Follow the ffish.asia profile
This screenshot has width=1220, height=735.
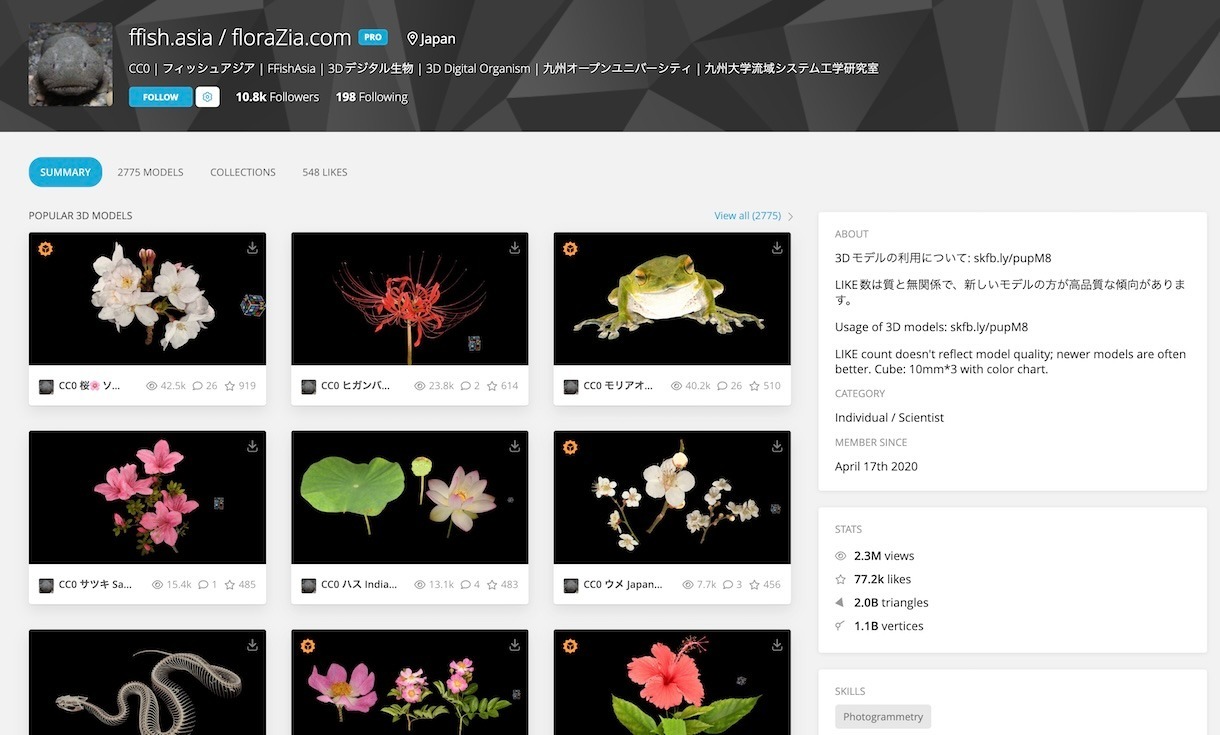coord(160,97)
